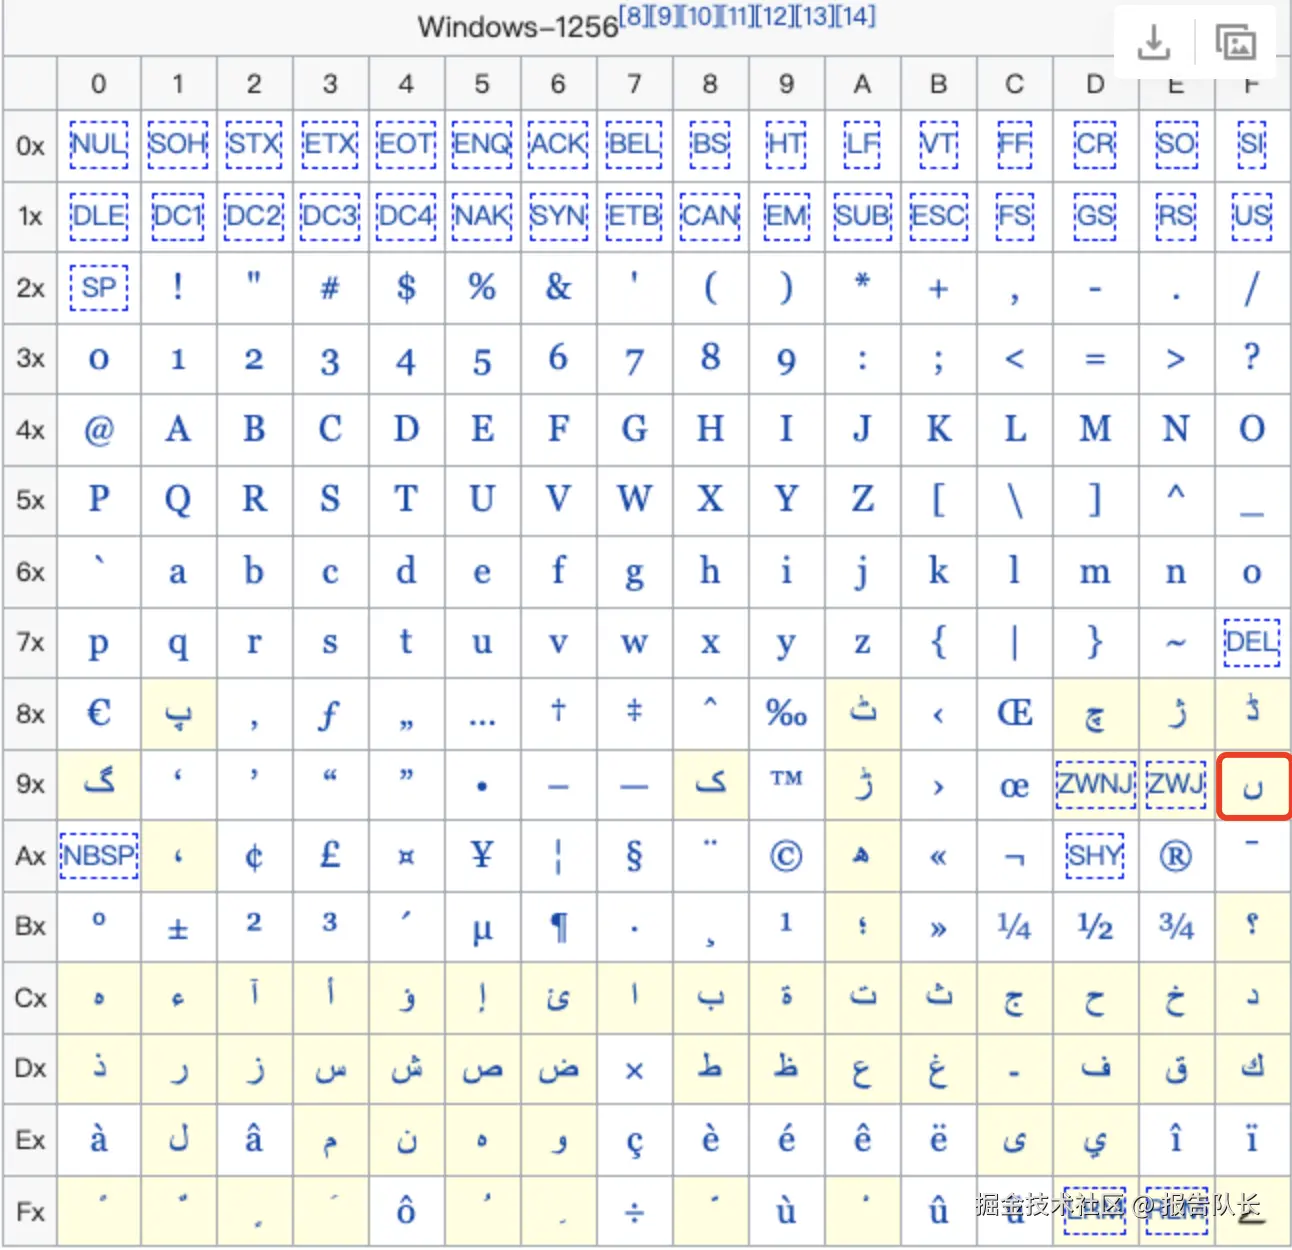
Task: Click the ZWJ character cell
Action: (x=1175, y=783)
